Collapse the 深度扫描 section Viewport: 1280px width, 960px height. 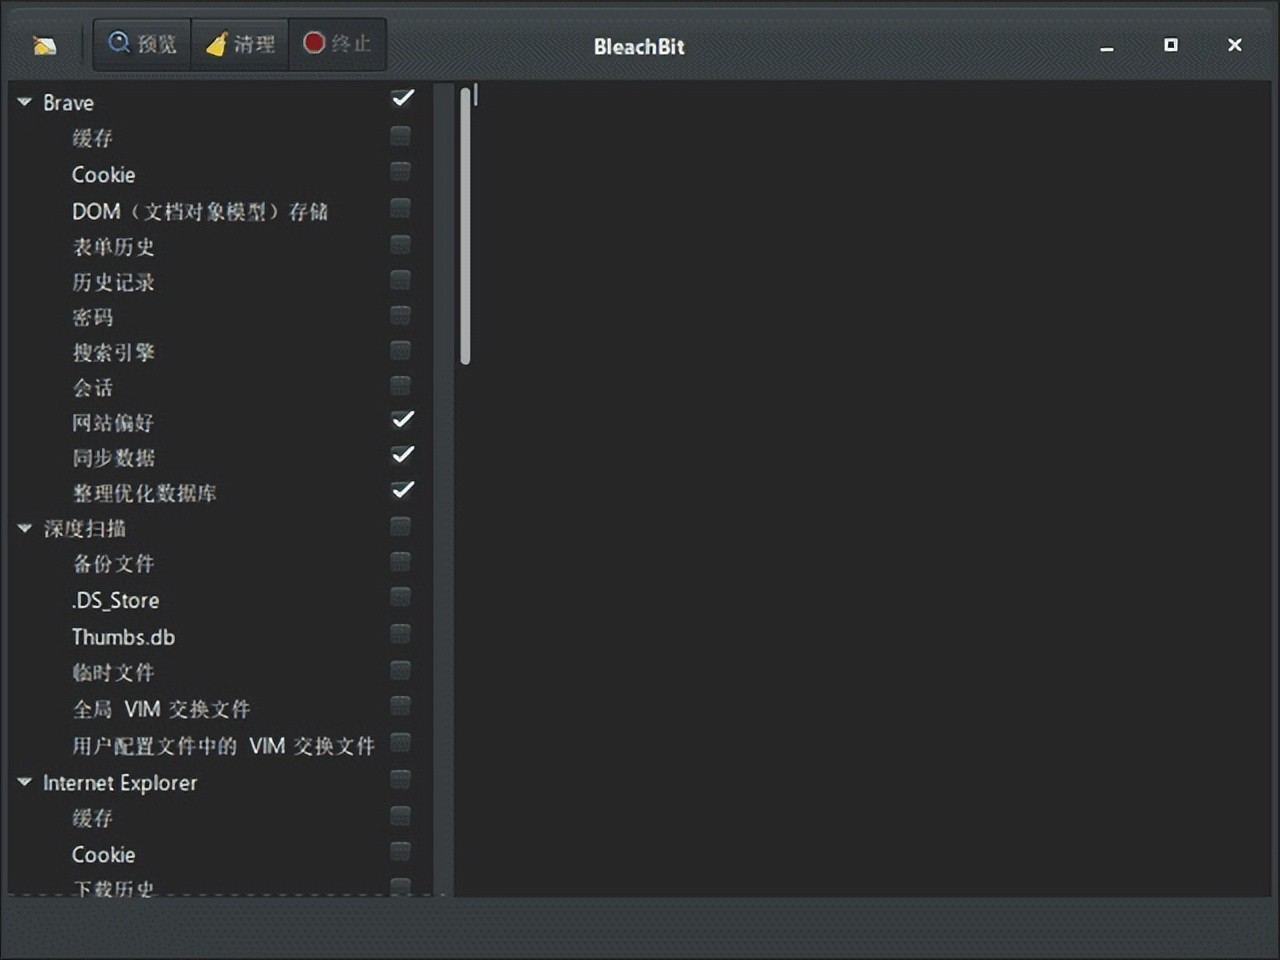point(24,528)
